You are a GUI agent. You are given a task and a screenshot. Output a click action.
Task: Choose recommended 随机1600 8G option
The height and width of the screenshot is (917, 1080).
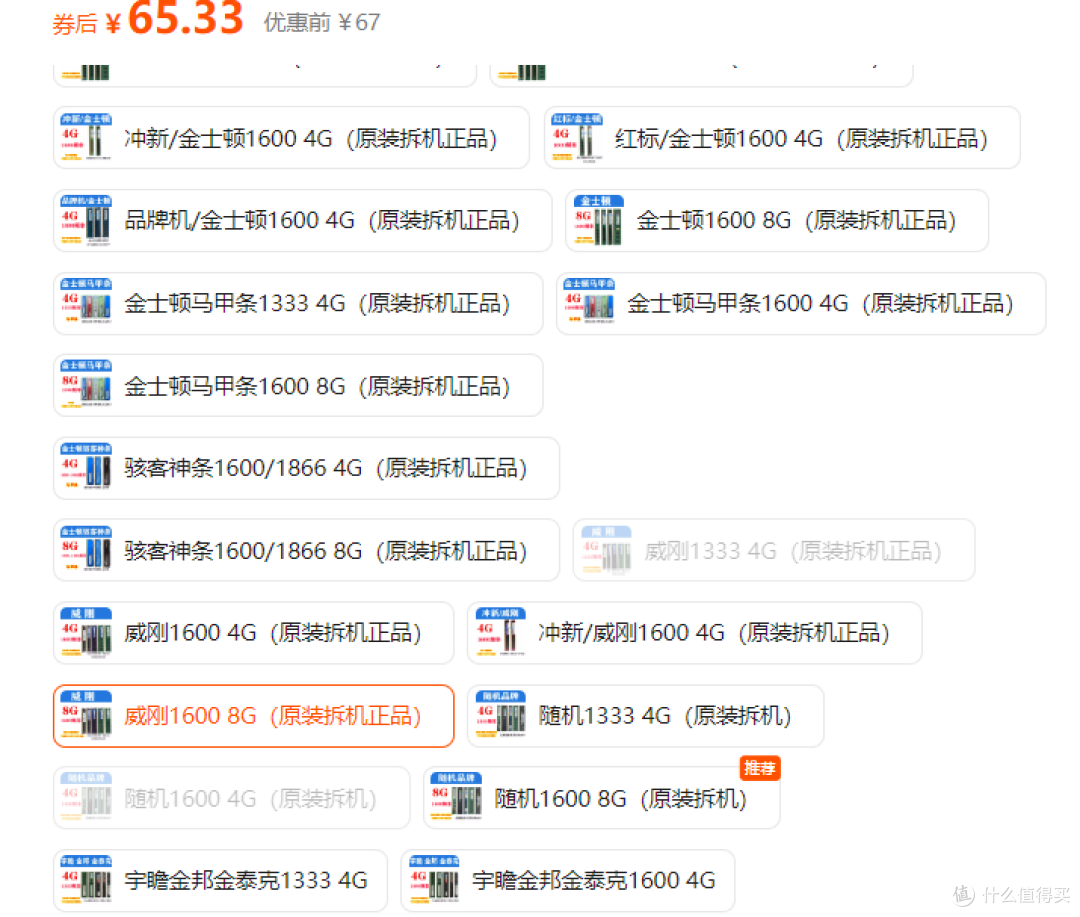click(x=601, y=798)
